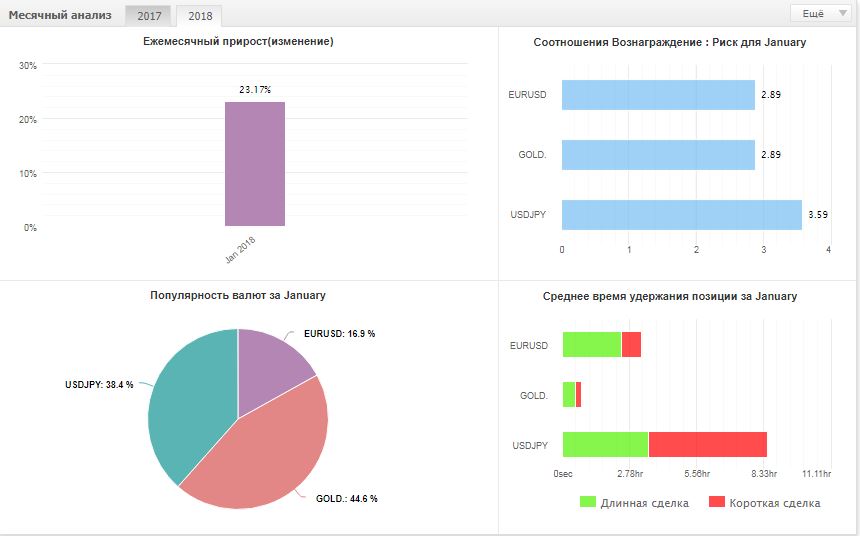Switch to the 2017 tab
The image size is (860, 536).
(149, 16)
